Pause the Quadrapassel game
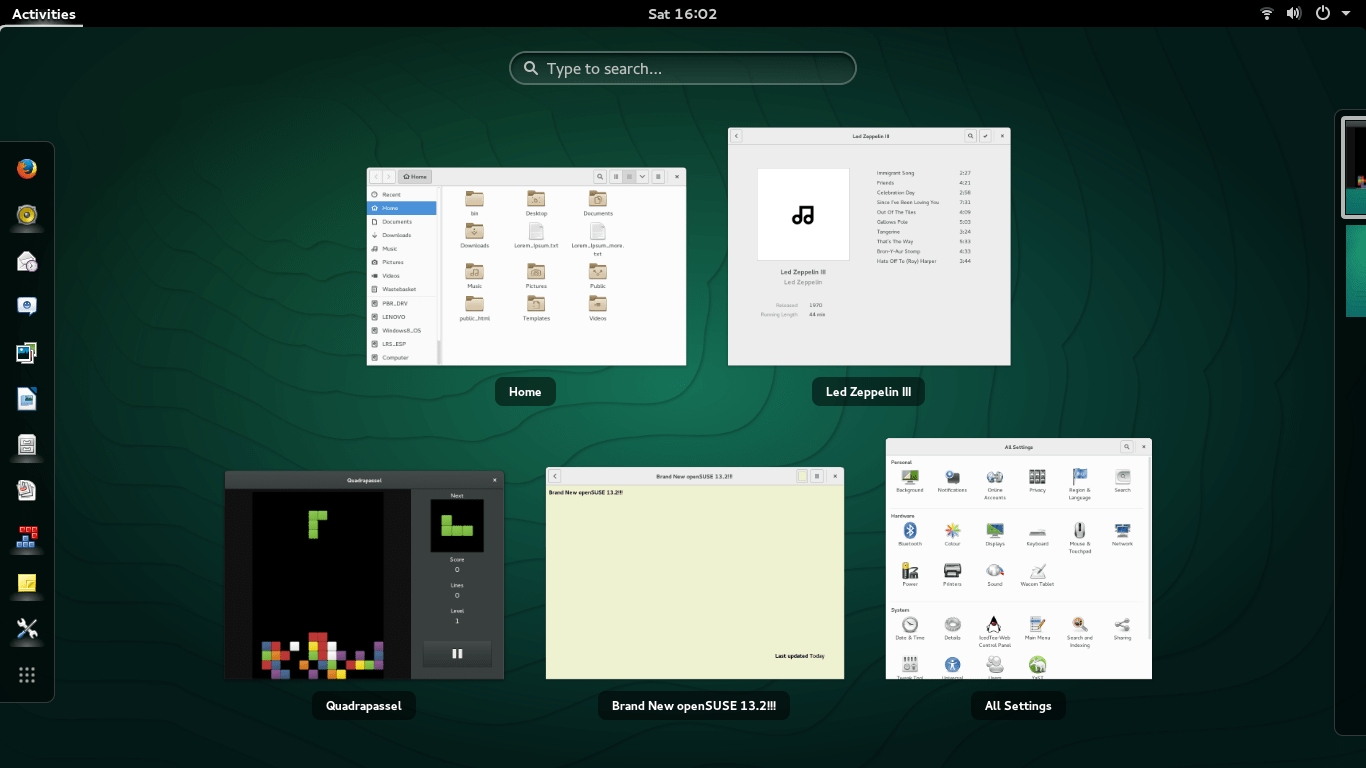This screenshot has height=768, width=1366. tap(457, 653)
